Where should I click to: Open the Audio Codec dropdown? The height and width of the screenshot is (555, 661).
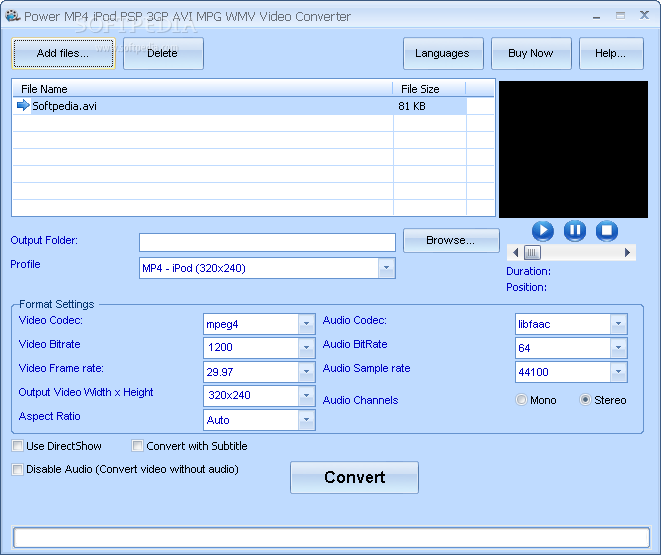(618, 324)
